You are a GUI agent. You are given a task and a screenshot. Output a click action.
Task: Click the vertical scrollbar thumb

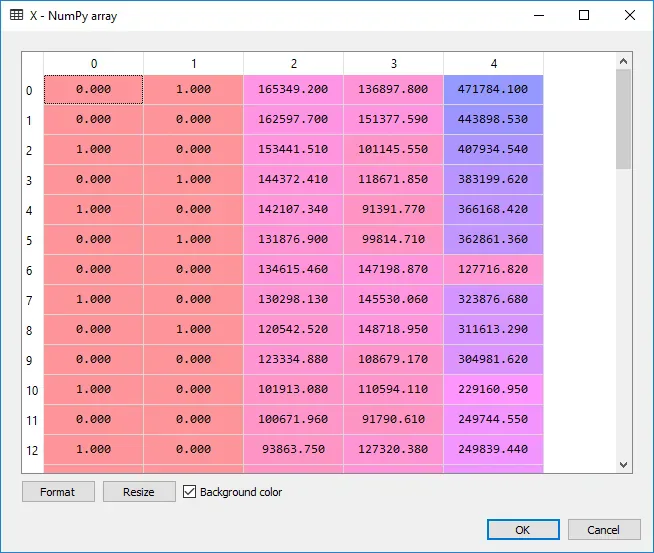pyautogui.click(x=624, y=119)
